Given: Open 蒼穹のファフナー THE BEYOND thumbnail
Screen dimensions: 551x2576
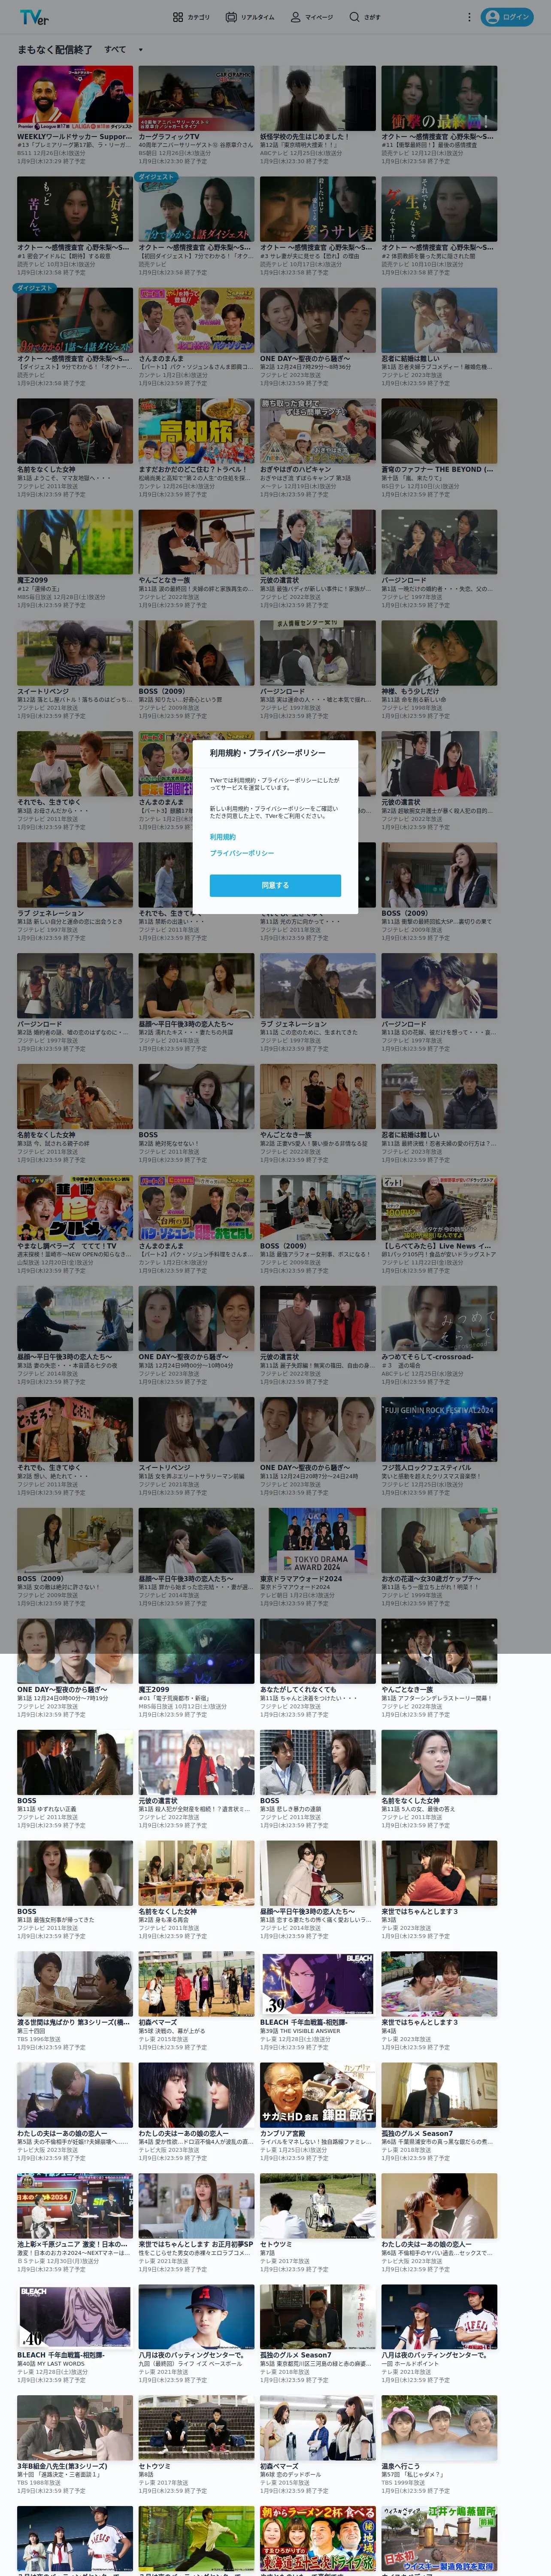Looking at the screenshot, I should pyautogui.click(x=439, y=431).
